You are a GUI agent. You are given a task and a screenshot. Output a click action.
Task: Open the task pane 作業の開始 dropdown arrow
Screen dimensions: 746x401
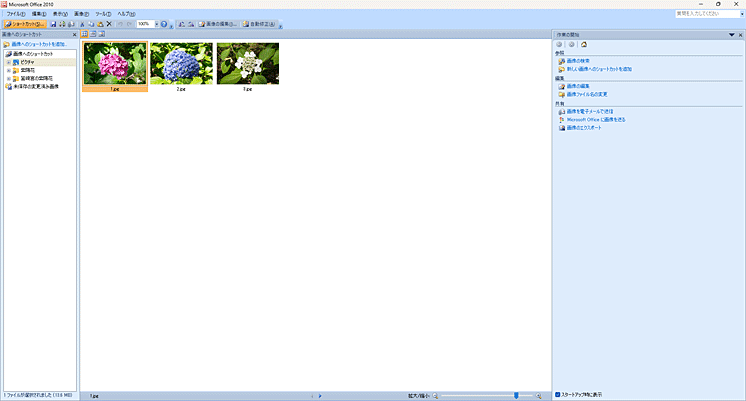click(732, 34)
